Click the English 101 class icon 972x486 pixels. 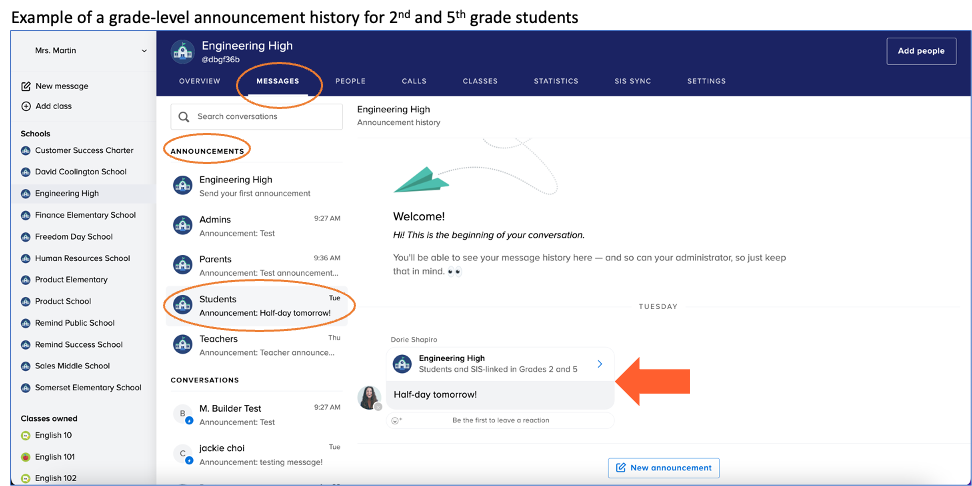coord(26,457)
